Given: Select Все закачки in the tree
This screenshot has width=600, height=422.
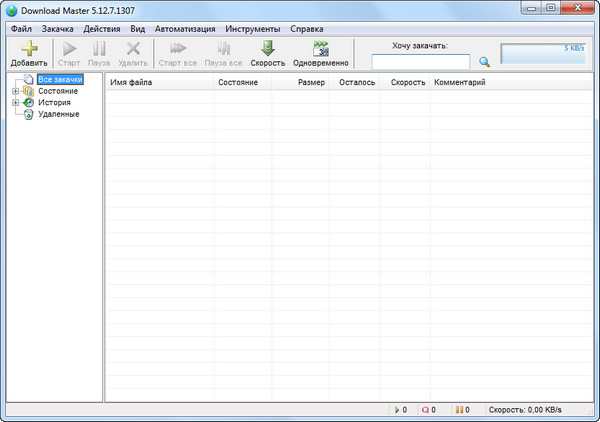Looking at the screenshot, I should click(60, 79).
